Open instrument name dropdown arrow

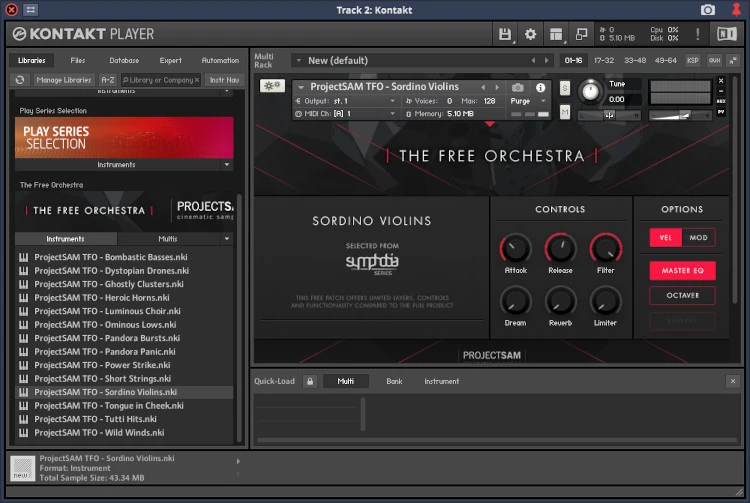(x=301, y=87)
